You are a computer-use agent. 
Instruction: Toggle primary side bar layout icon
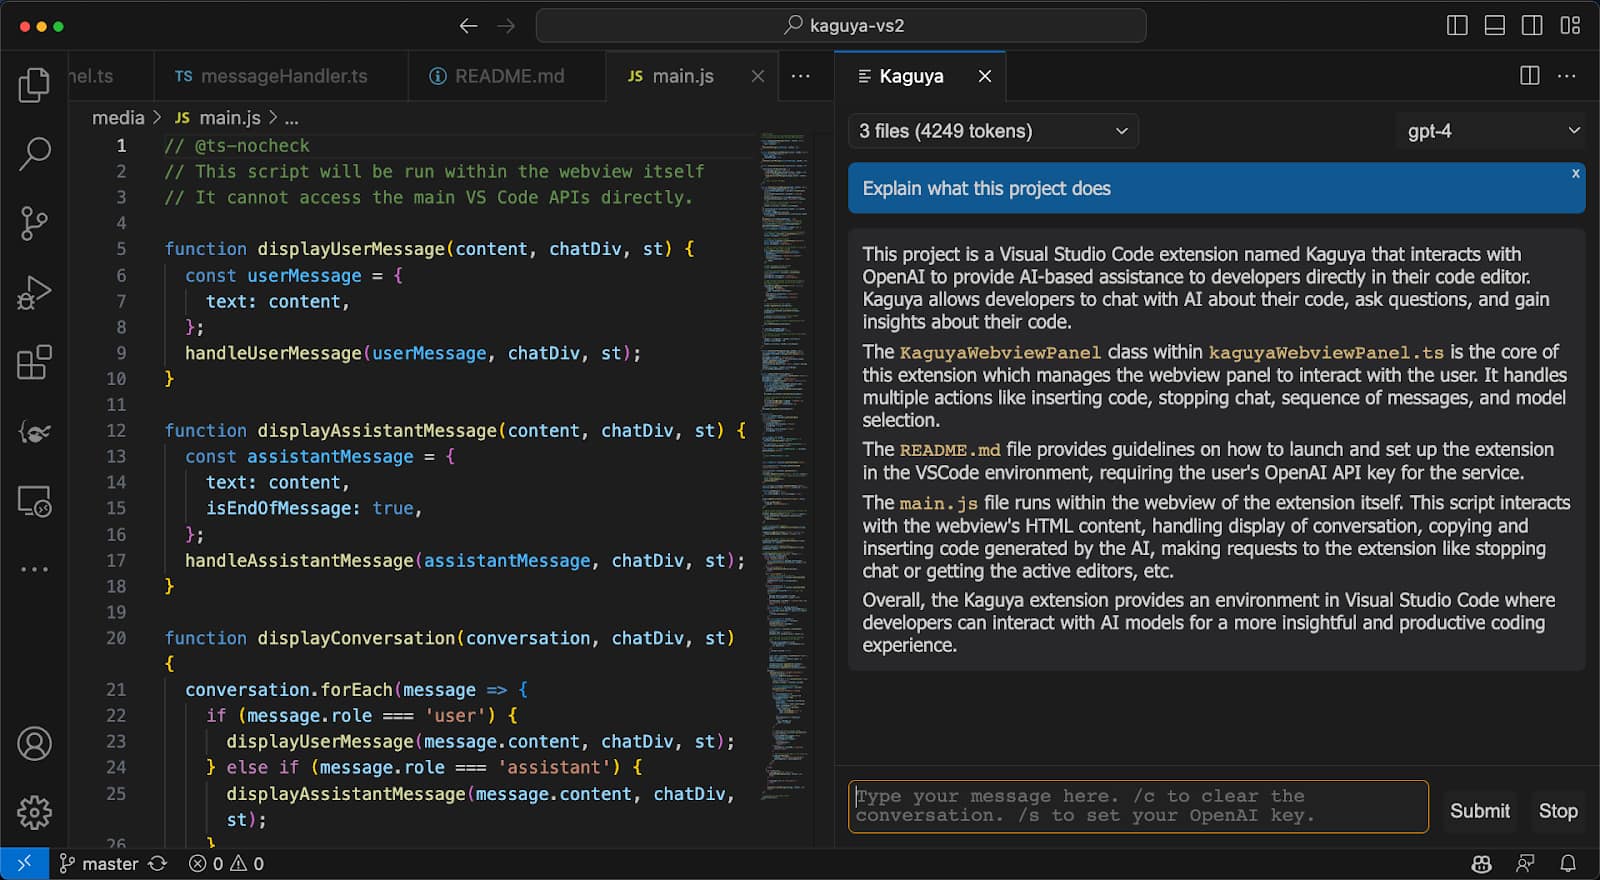(1457, 26)
